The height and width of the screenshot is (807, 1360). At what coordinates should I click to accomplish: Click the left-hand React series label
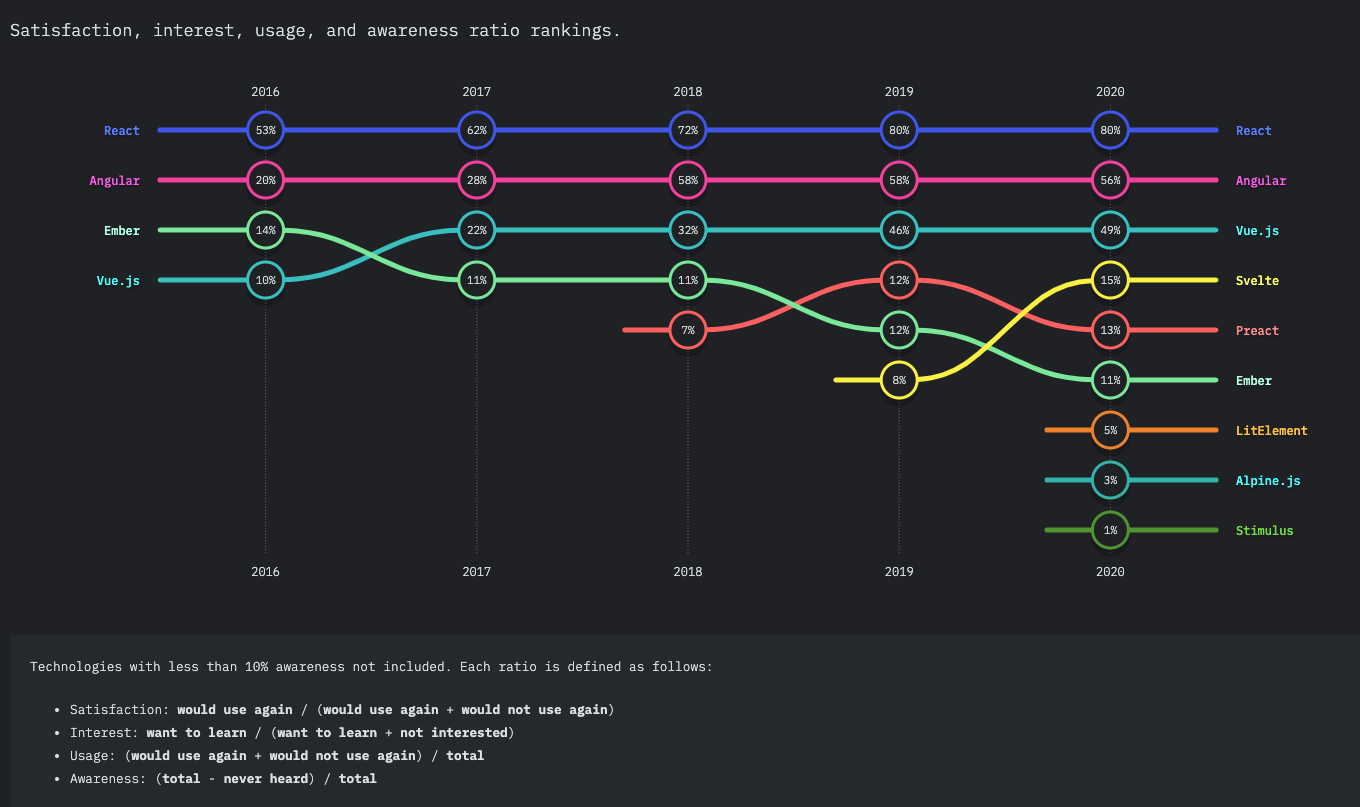(122, 131)
